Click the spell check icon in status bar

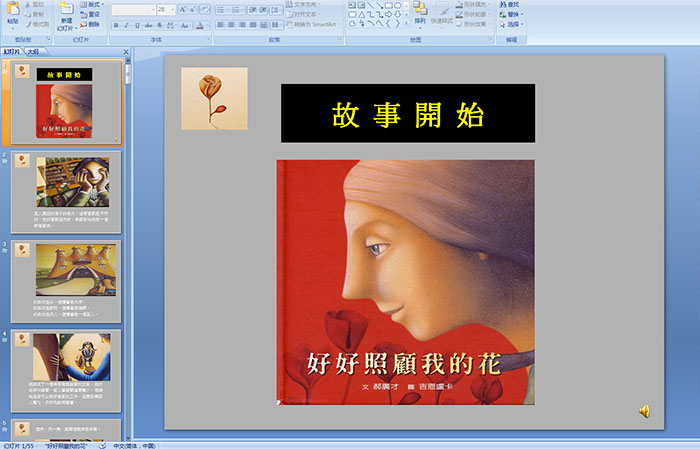click(102, 445)
